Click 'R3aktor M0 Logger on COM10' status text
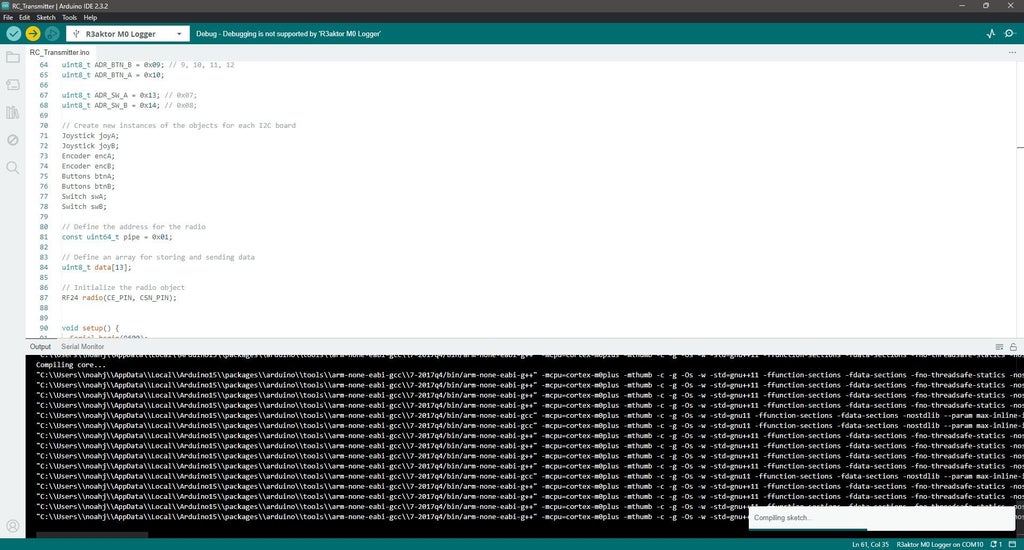This screenshot has height=550, width=1024. pyautogui.click(x=940, y=544)
